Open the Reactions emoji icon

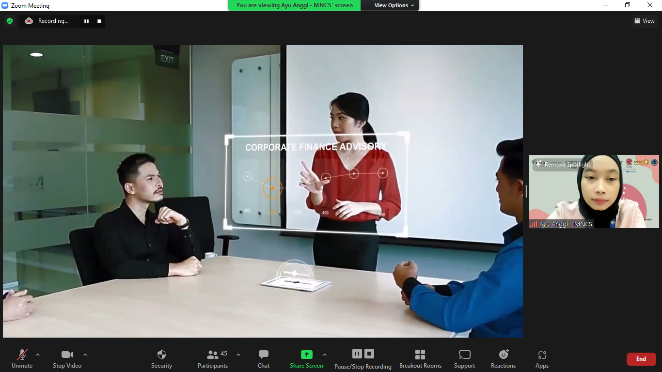tap(503, 354)
